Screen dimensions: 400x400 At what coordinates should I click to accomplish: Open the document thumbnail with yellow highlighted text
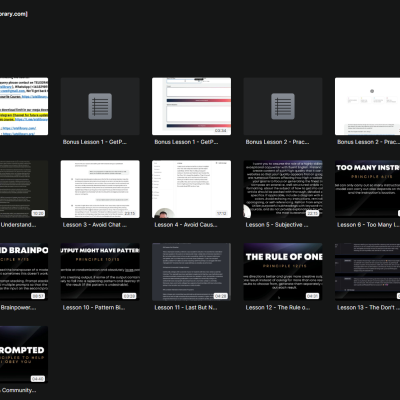pos(24,106)
